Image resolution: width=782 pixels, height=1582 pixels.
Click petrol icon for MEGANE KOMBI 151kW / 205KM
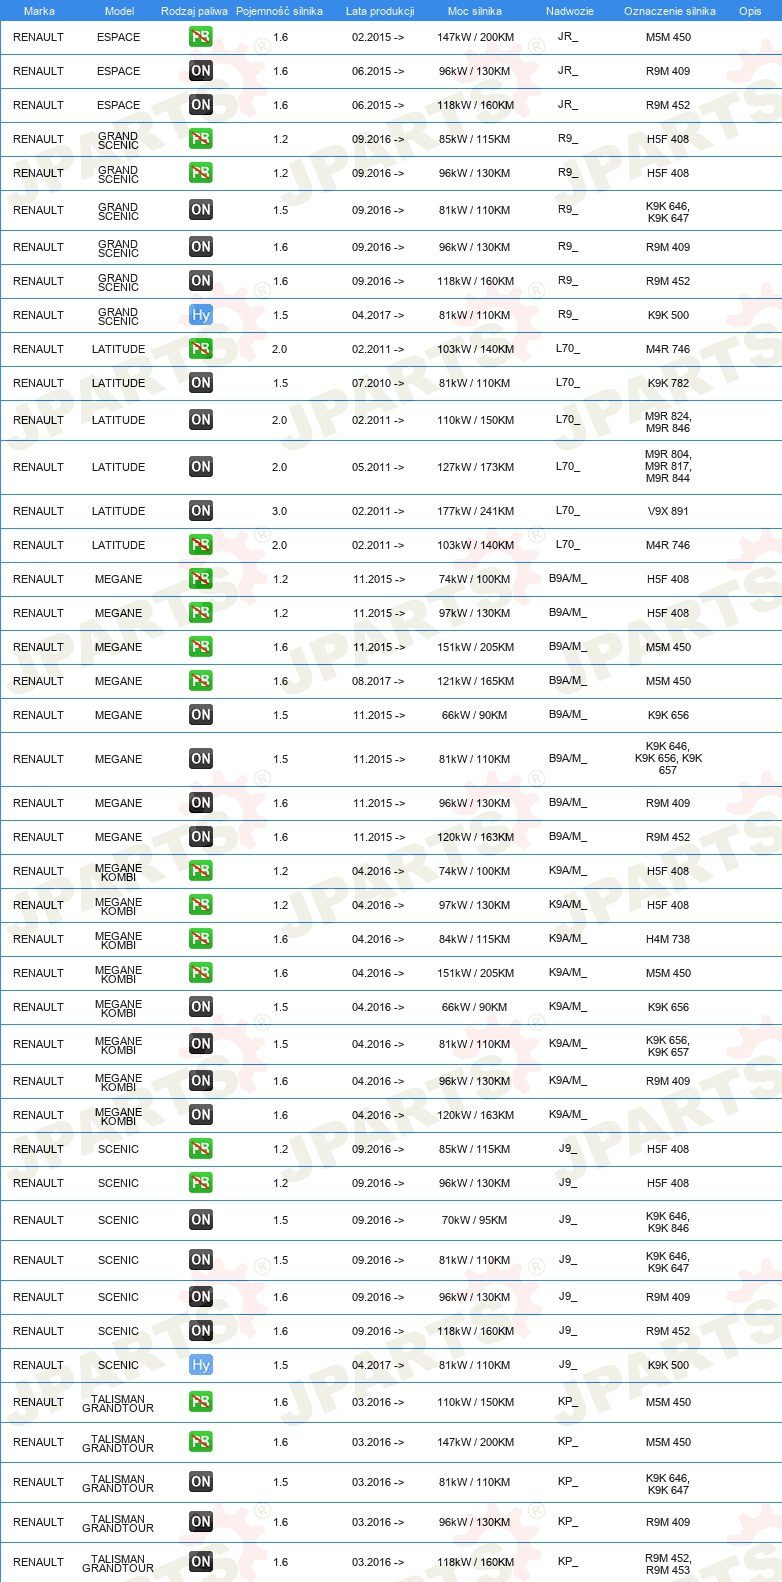tap(201, 973)
